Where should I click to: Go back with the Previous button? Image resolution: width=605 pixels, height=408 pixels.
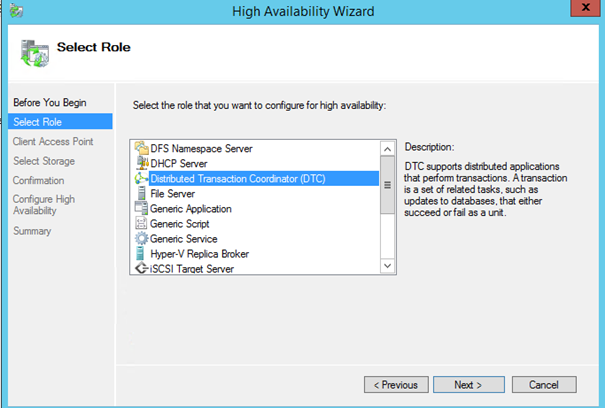click(x=396, y=384)
